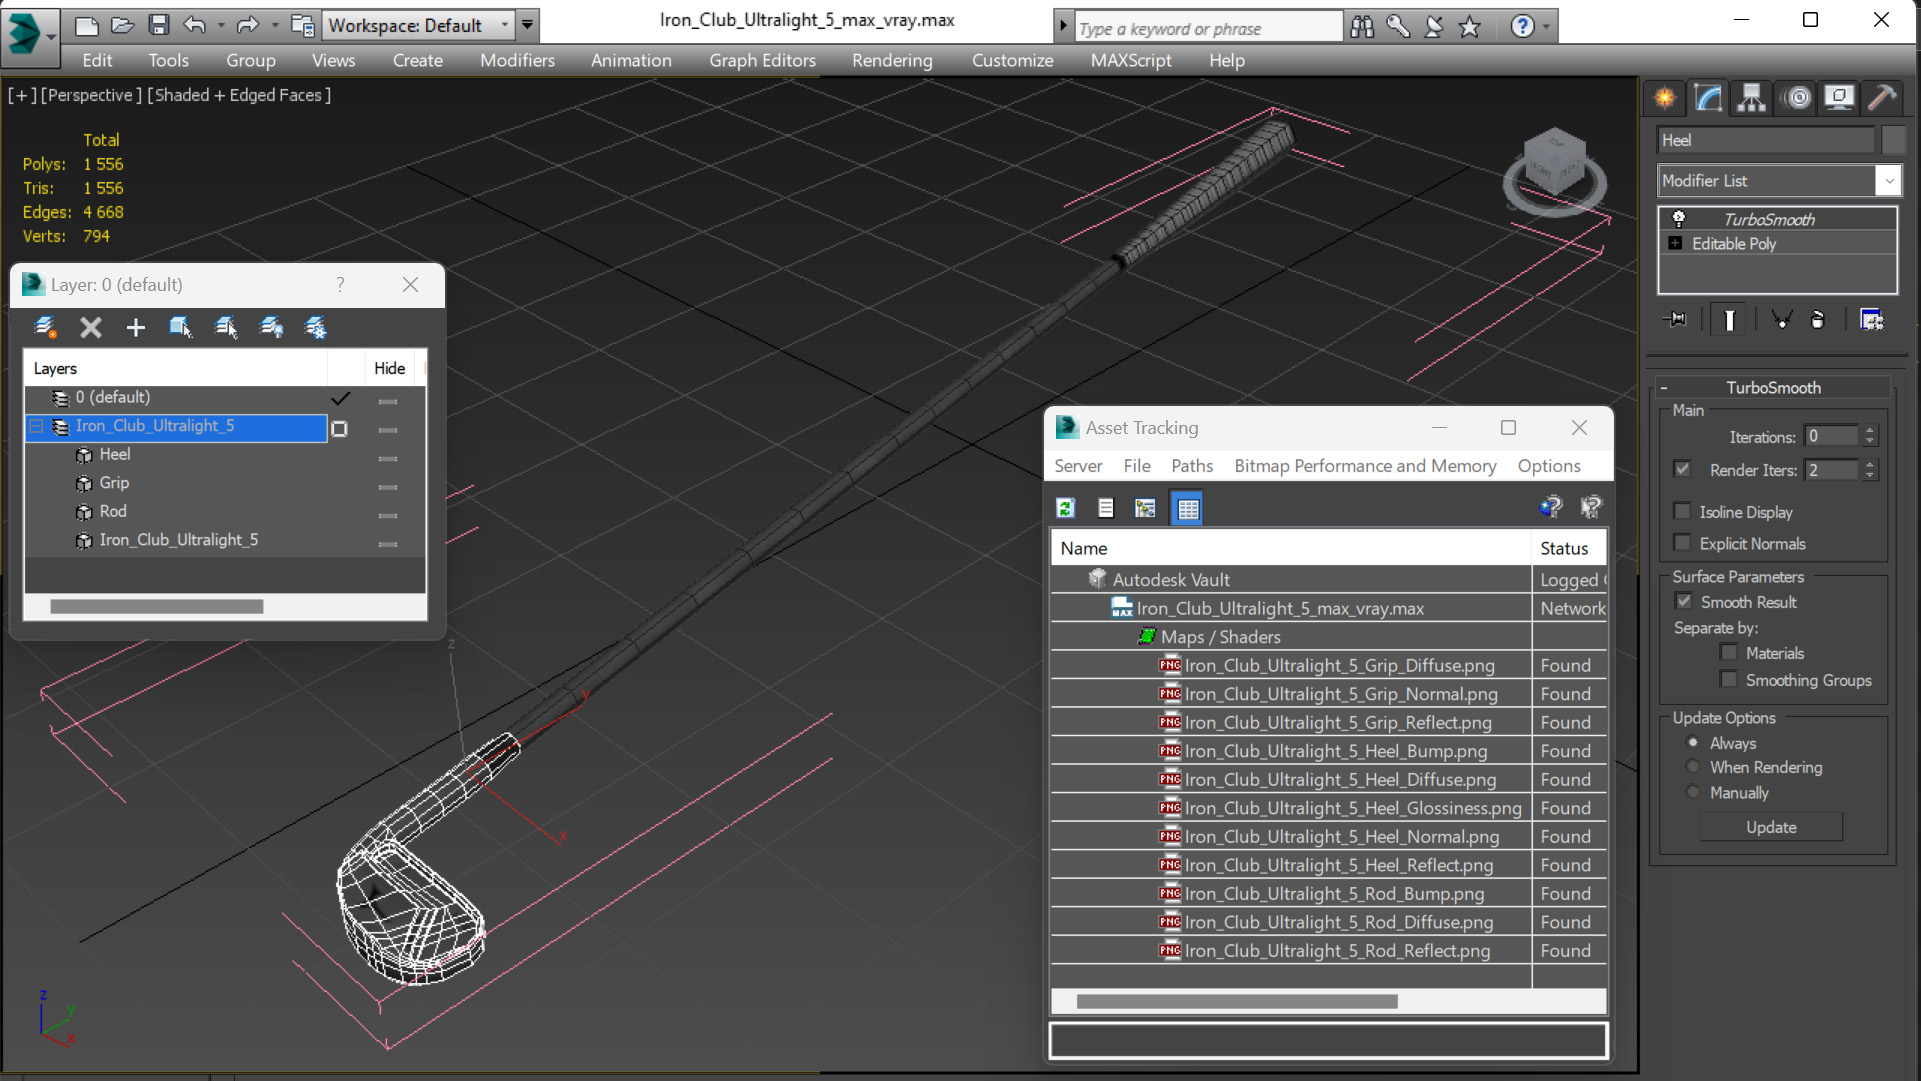This screenshot has width=1921, height=1081.
Task: Click the Perspective viewport label
Action: click(89, 95)
